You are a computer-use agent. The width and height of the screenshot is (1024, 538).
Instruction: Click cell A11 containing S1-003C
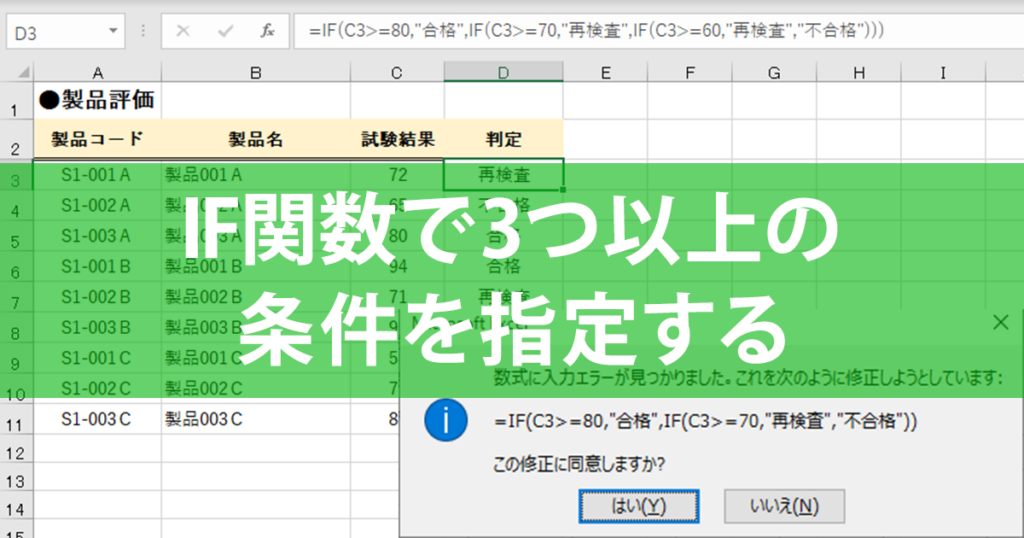(x=97, y=419)
